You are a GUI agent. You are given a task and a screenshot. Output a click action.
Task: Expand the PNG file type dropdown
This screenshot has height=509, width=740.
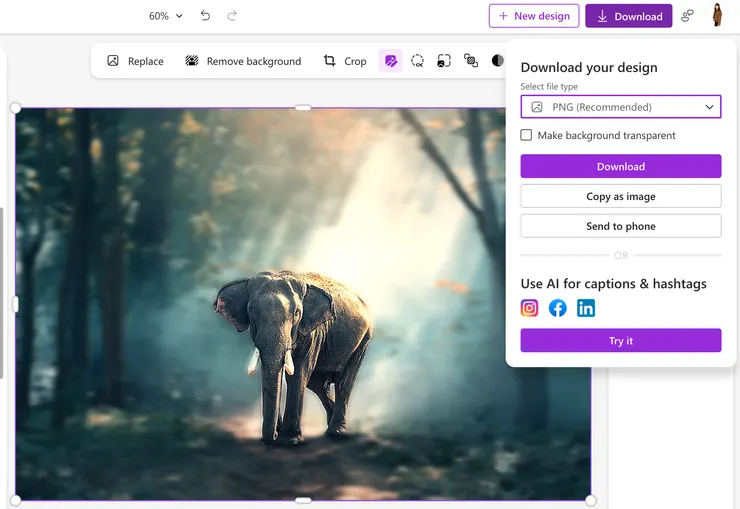(x=620, y=107)
